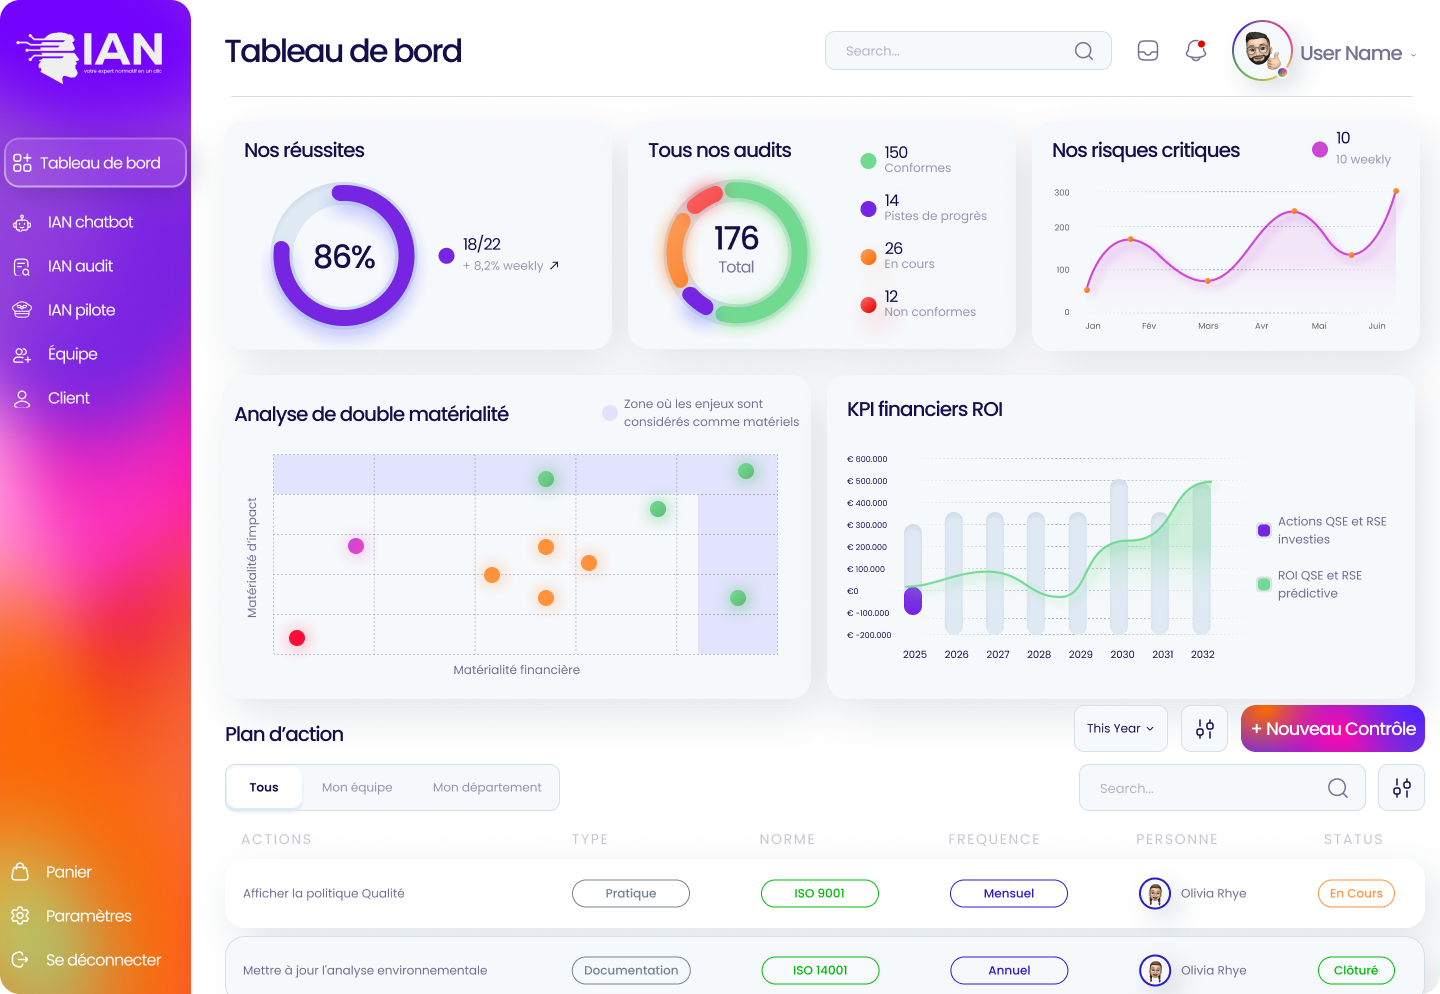Click the Nouveau Contrôle button
The height and width of the screenshot is (994, 1440).
[x=1332, y=729]
